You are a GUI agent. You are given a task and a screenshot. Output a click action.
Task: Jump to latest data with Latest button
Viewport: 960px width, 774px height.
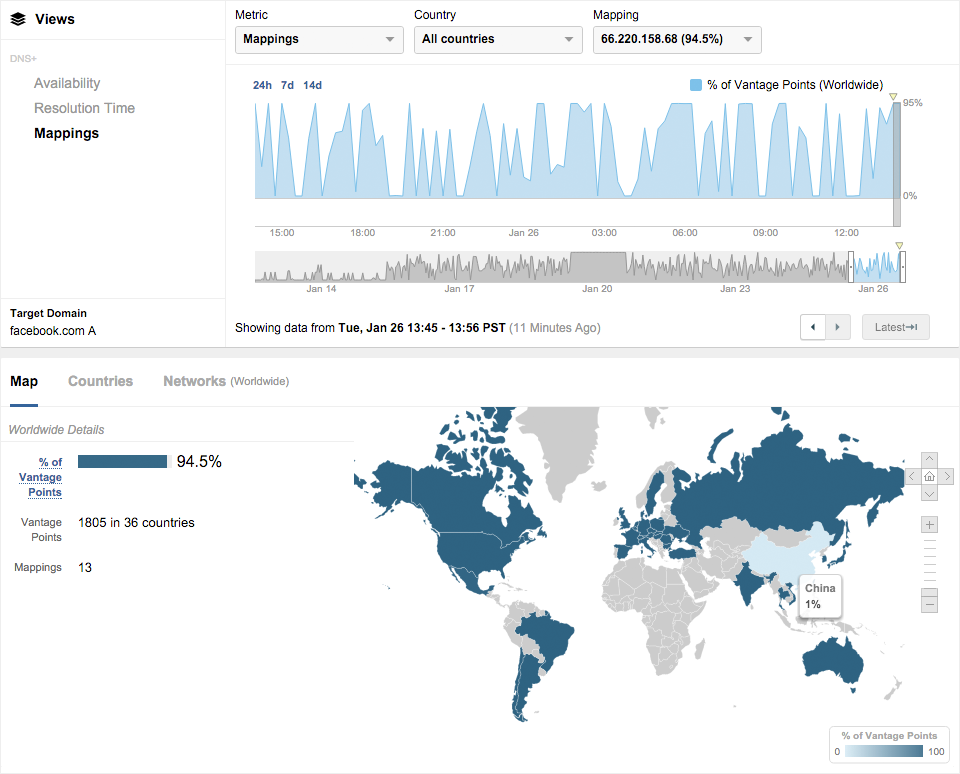895,327
